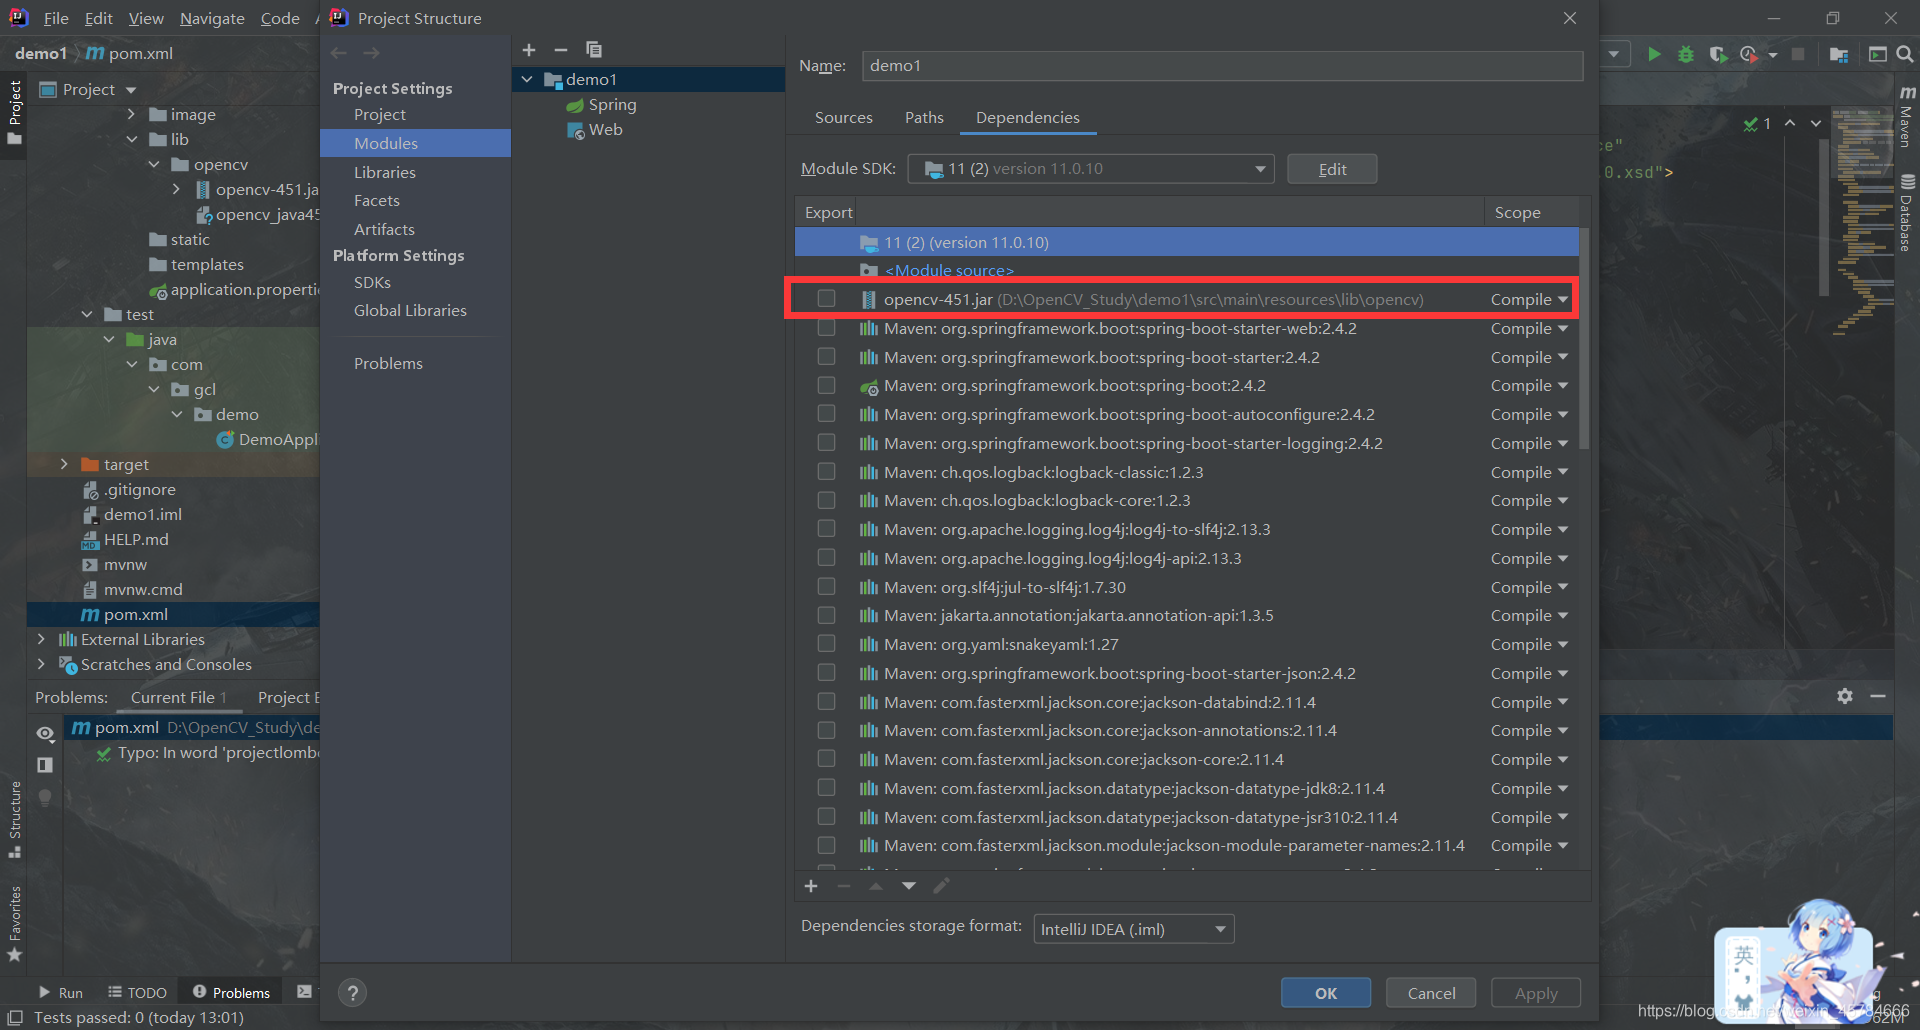Switch to the Paths tab
This screenshot has height=1030, width=1920.
tap(924, 117)
